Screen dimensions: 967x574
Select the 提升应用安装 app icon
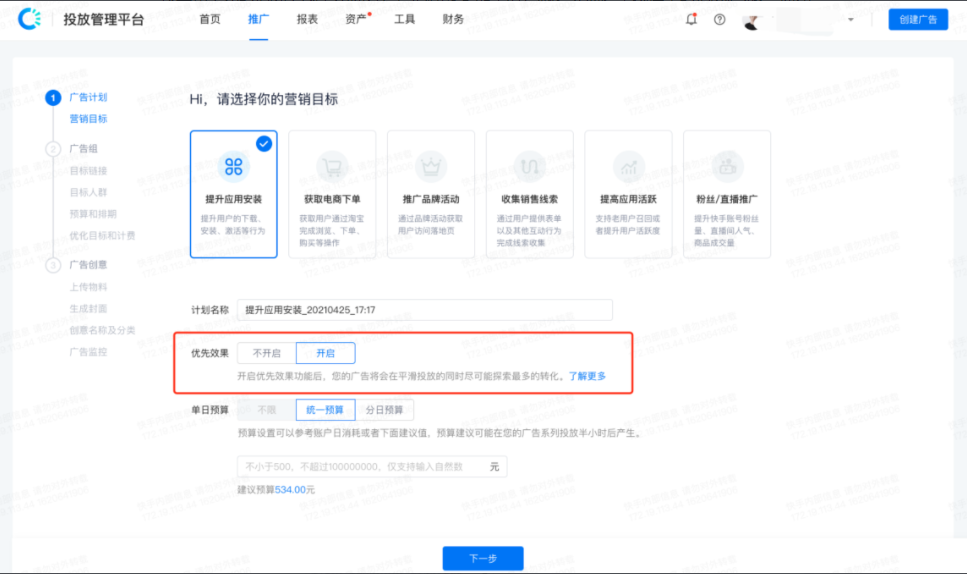pyautogui.click(x=234, y=166)
